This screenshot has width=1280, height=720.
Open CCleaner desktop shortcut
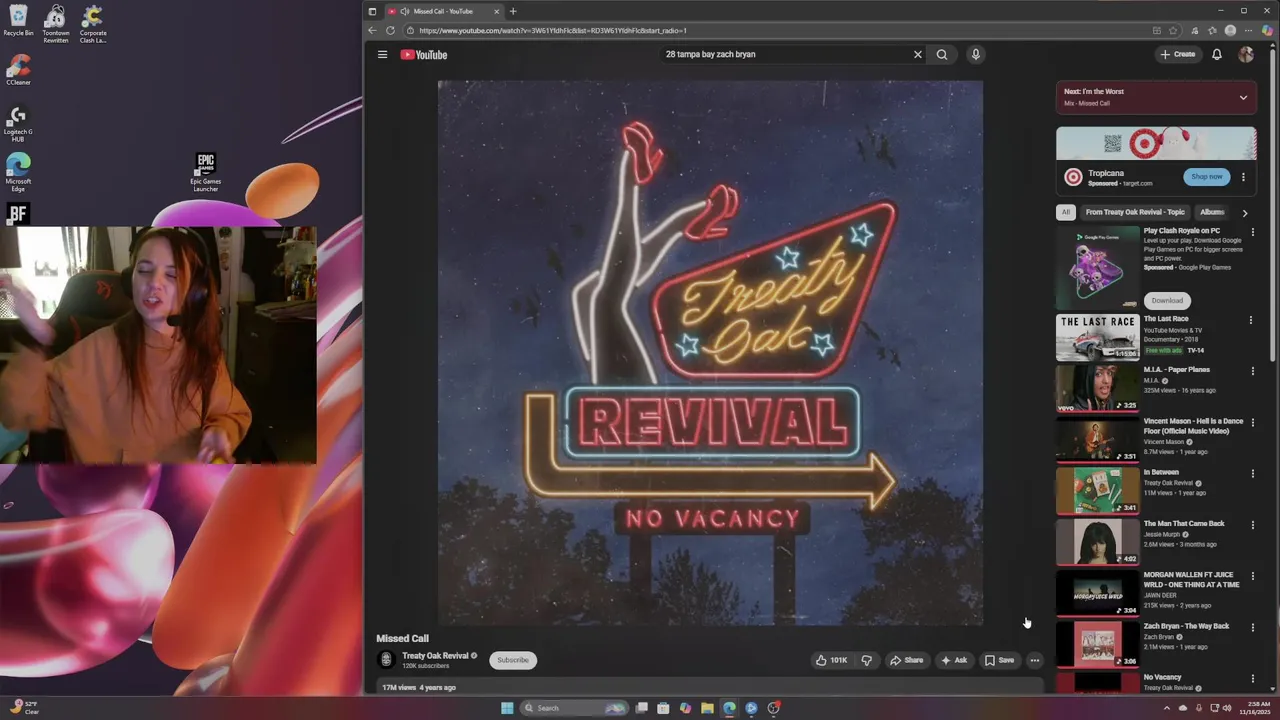[18, 69]
